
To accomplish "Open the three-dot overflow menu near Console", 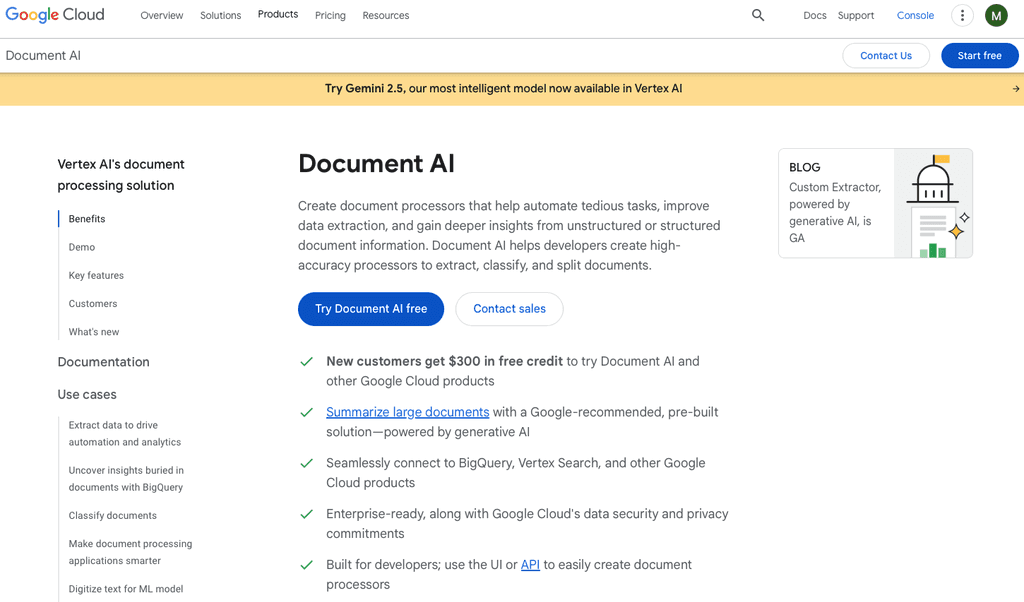I will pyautogui.click(x=962, y=15).
